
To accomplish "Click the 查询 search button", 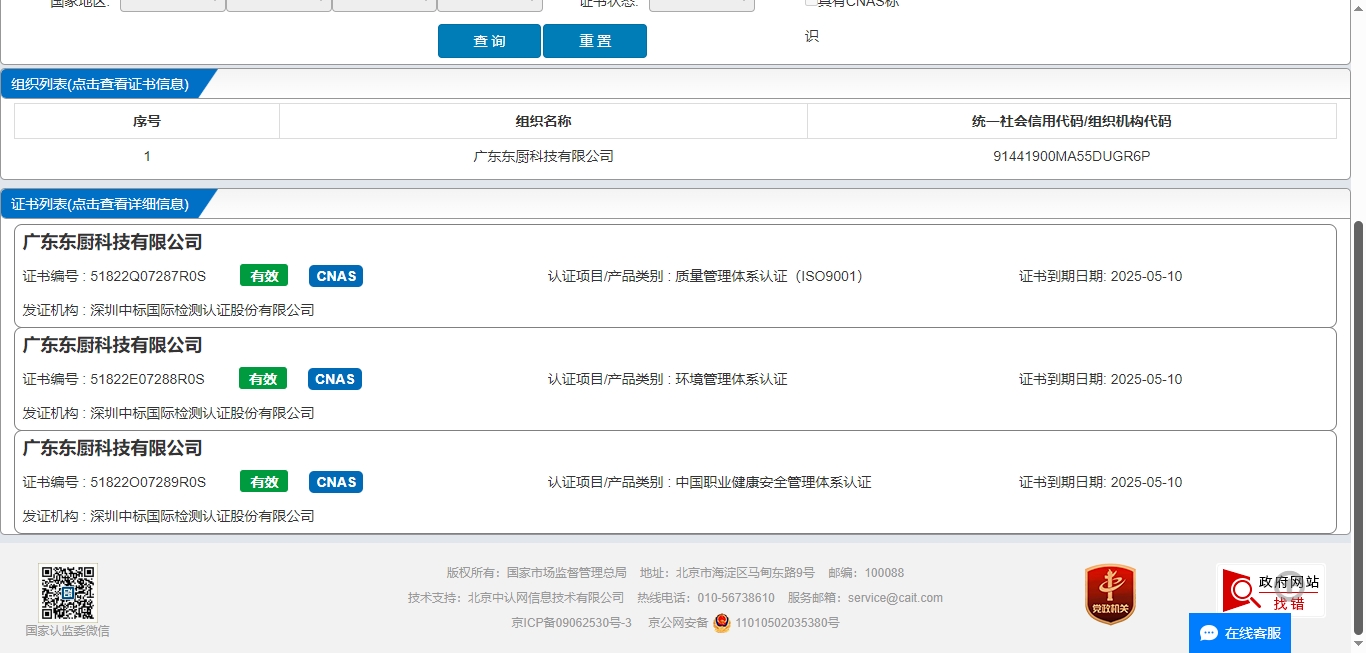I will pyautogui.click(x=489, y=41).
